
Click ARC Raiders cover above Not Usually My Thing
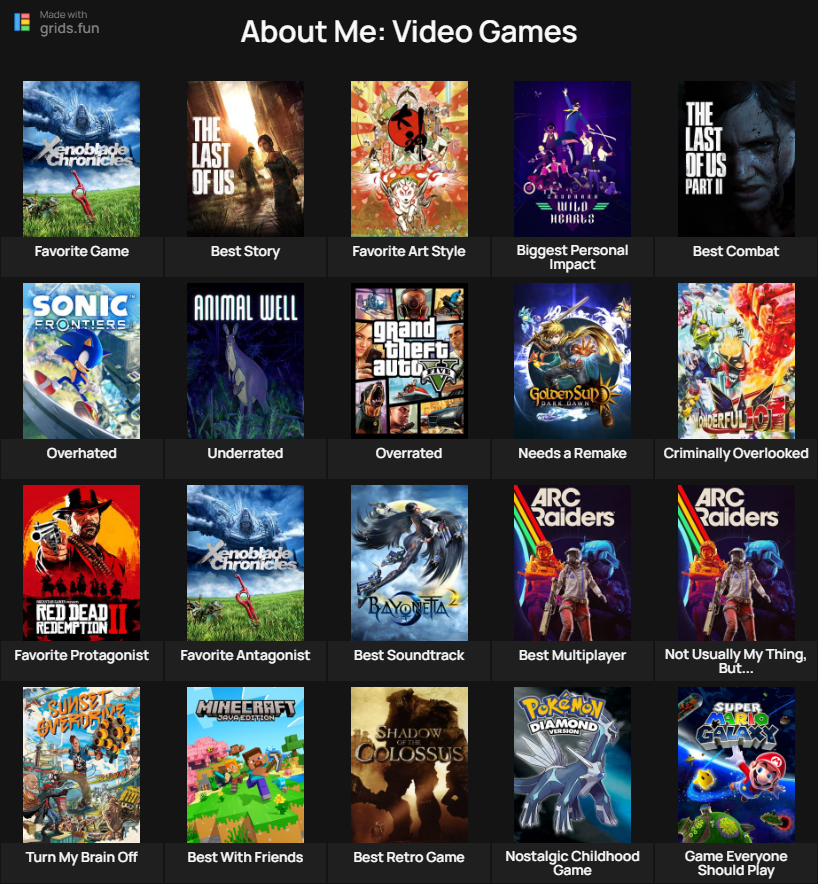click(736, 563)
